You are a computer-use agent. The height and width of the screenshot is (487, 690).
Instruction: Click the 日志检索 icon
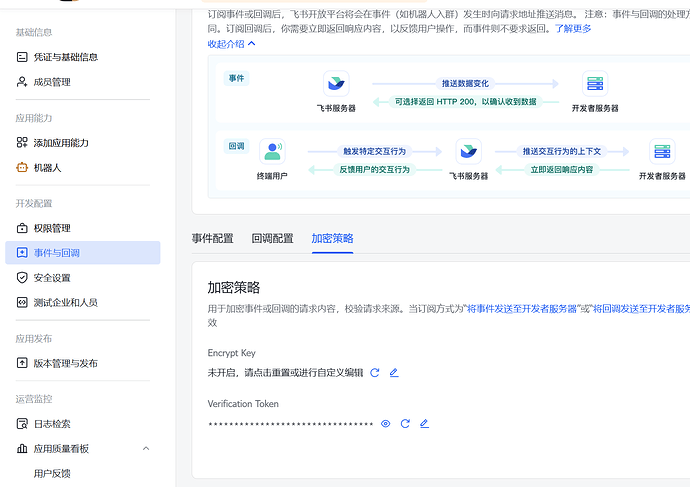point(22,424)
